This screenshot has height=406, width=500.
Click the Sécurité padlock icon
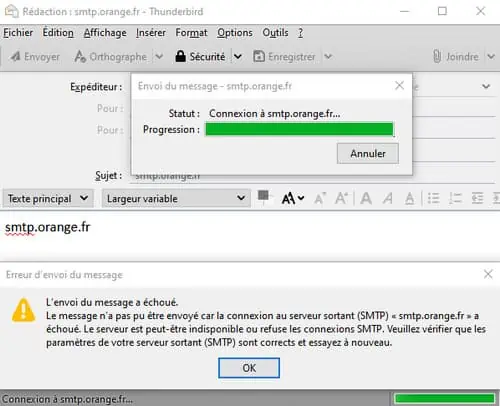click(x=180, y=56)
